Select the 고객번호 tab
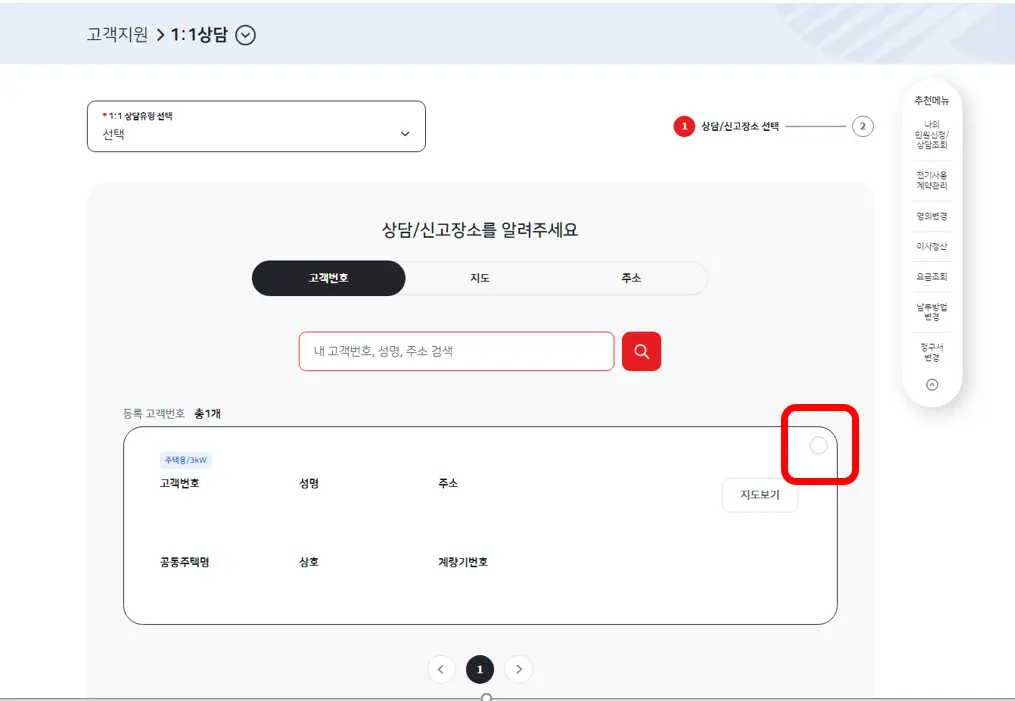The image size is (1015, 701). tap(328, 278)
